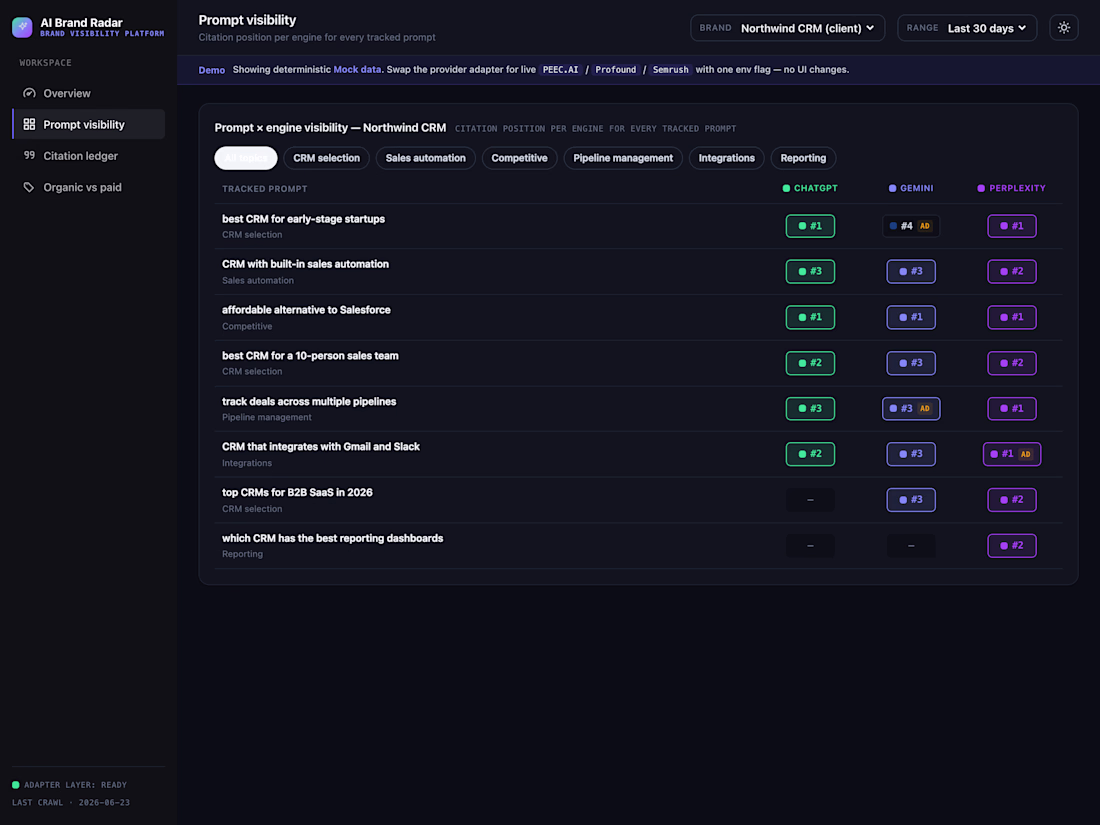Click Perplexity #2 badge for sales automation prompt
Image resolution: width=1100 pixels, height=825 pixels.
(1012, 271)
